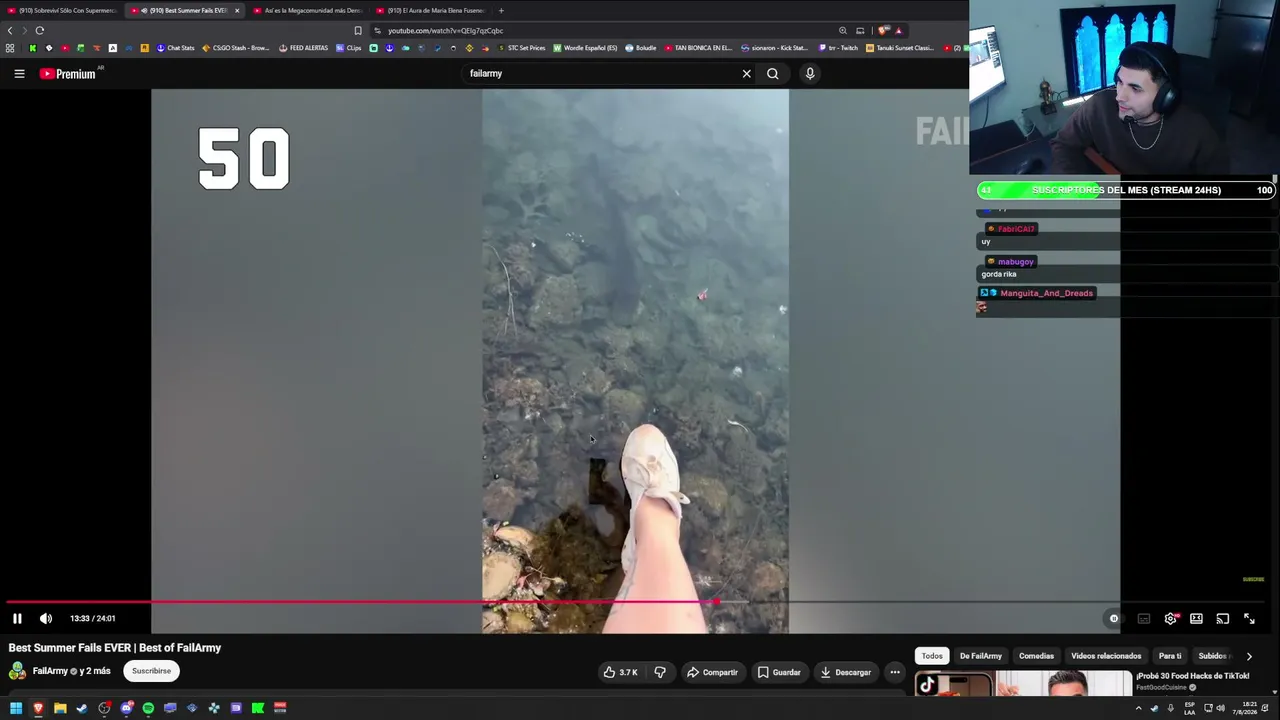Open Tanuki Sunset Classic bookmark
Screen dimensions: 1280x720
(900, 48)
